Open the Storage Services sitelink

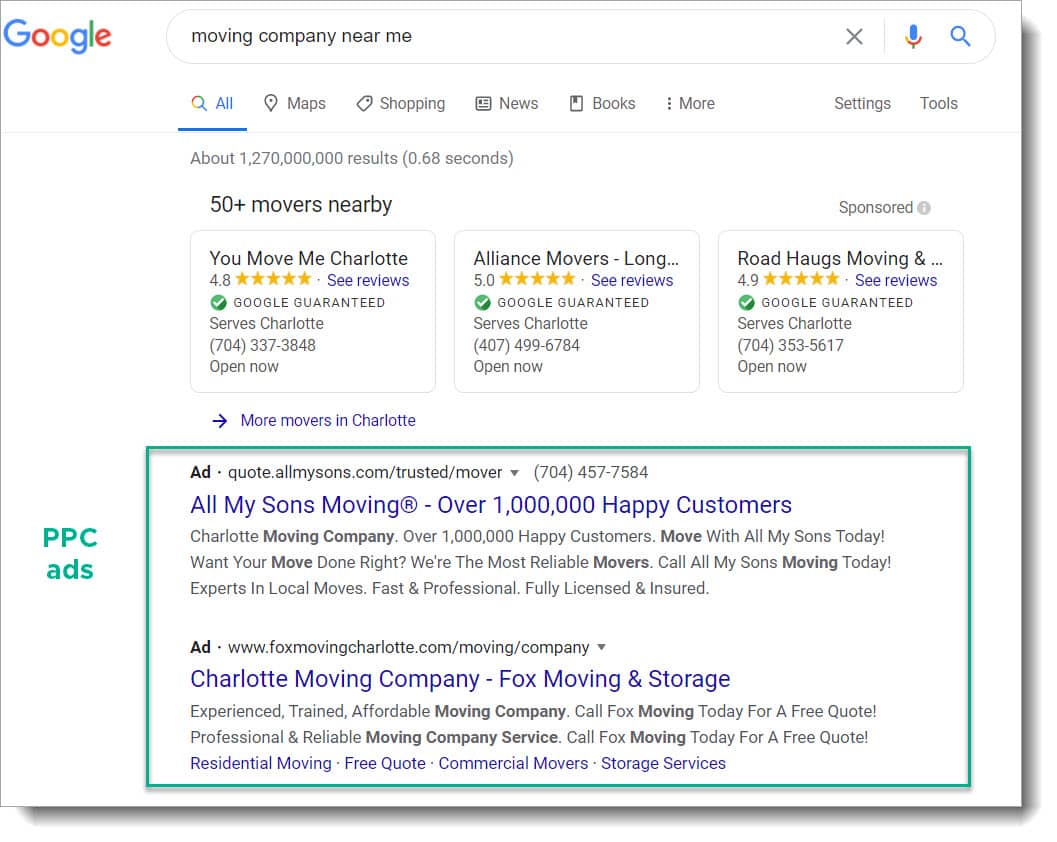pos(663,763)
